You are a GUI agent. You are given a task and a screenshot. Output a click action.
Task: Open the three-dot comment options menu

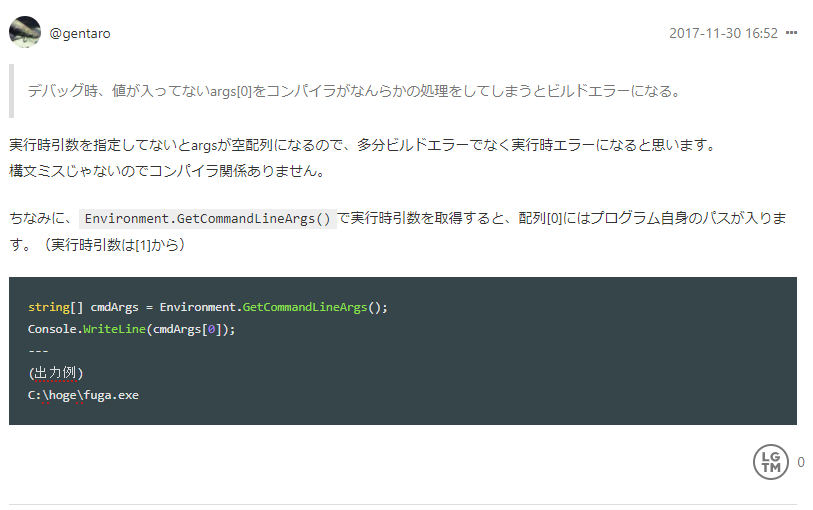point(791,33)
